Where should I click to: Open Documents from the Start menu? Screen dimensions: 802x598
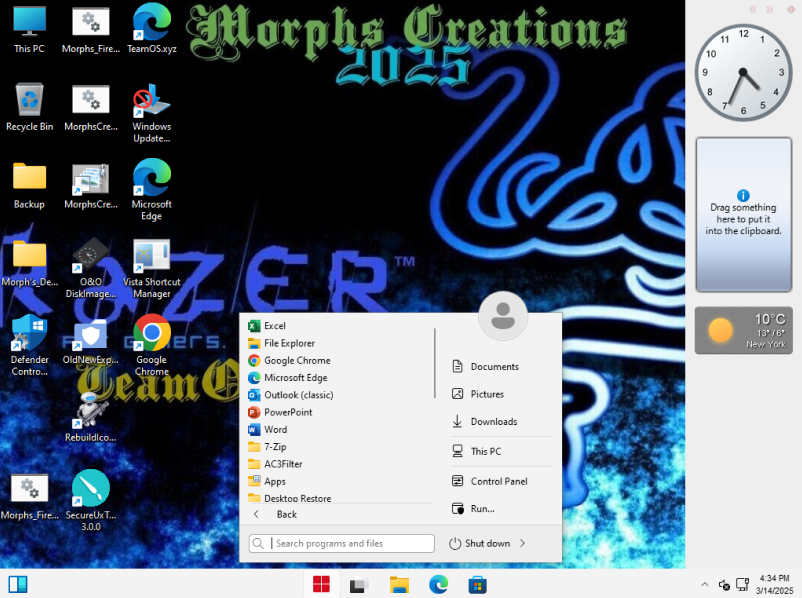[x=501, y=366]
